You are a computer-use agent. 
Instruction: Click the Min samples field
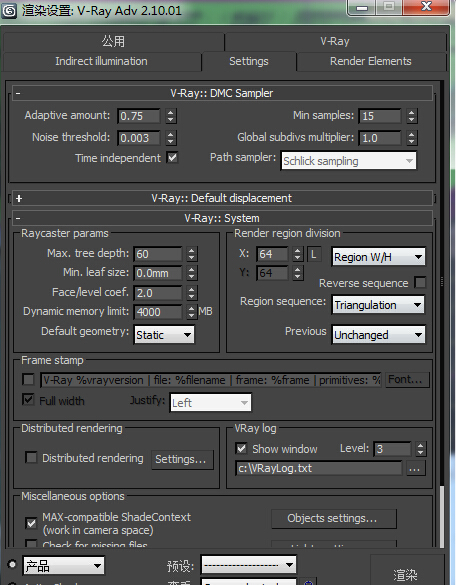pos(380,116)
